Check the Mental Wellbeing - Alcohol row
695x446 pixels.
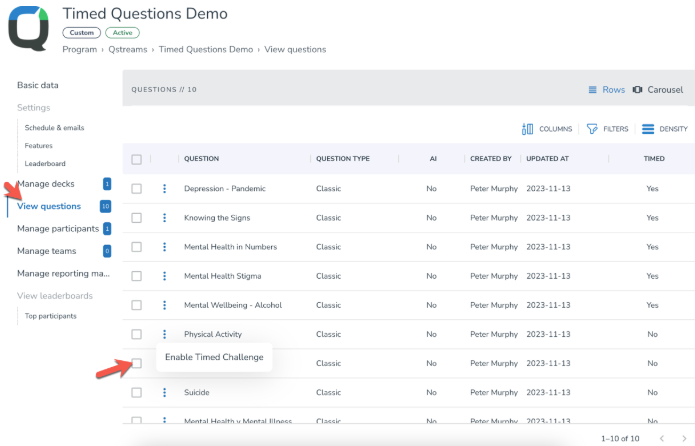[137, 305]
